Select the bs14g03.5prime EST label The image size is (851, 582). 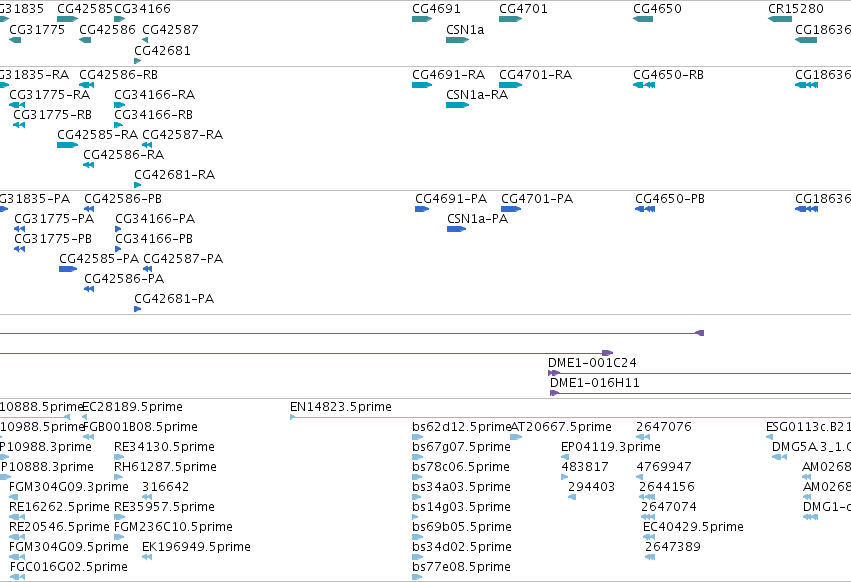tap(461, 507)
